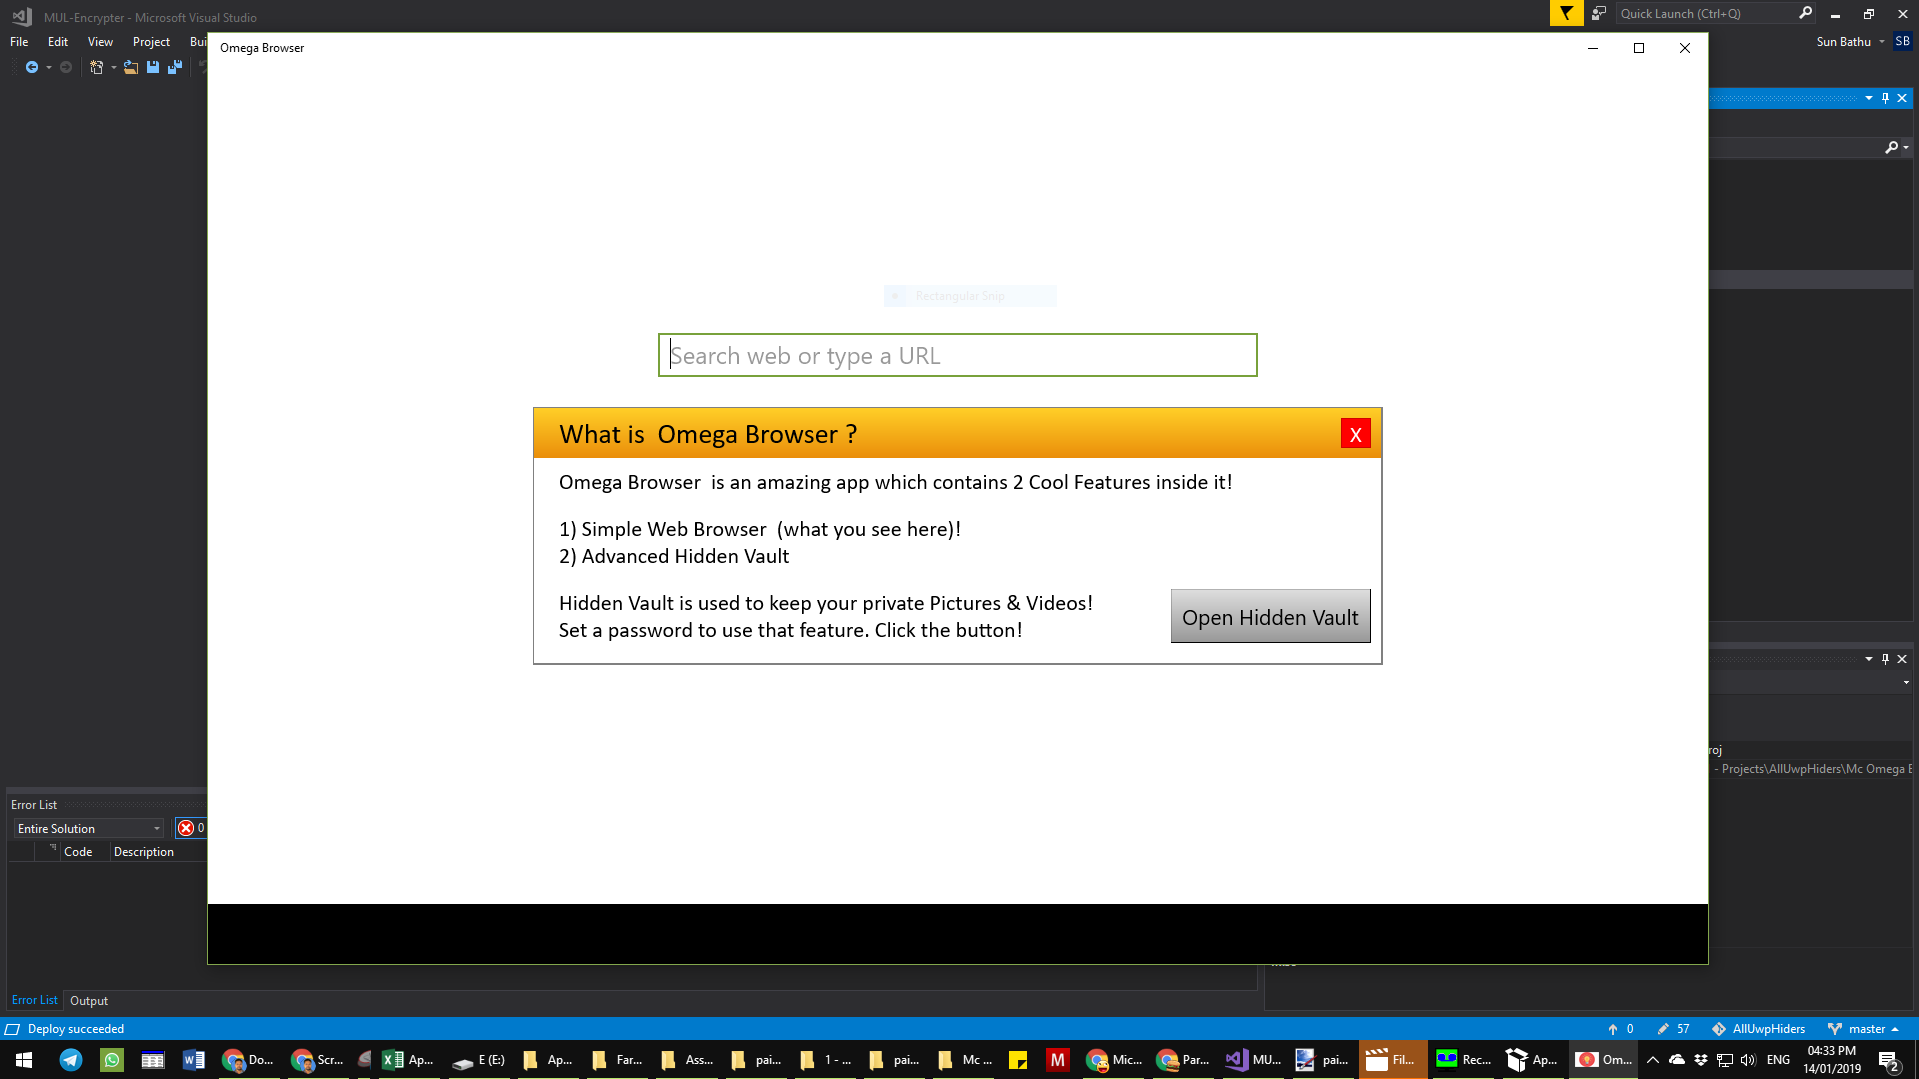The height and width of the screenshot is (1079, 1919).
Task: Open the lower right panel window options dropdown
Action: click(x=1868, y=659)
